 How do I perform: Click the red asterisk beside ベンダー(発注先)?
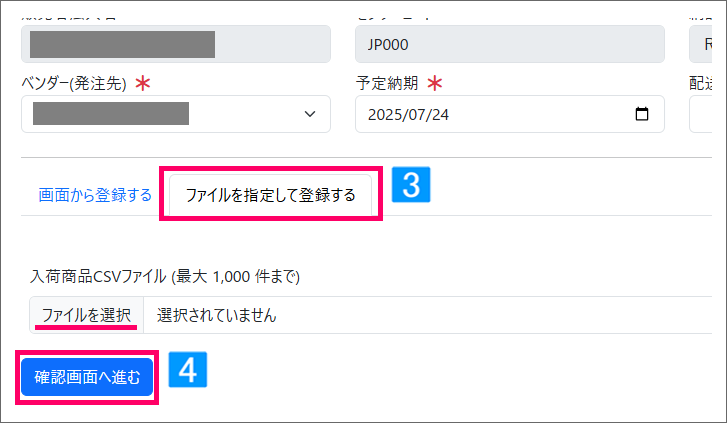pyautogui.click(x=145, y=84)
